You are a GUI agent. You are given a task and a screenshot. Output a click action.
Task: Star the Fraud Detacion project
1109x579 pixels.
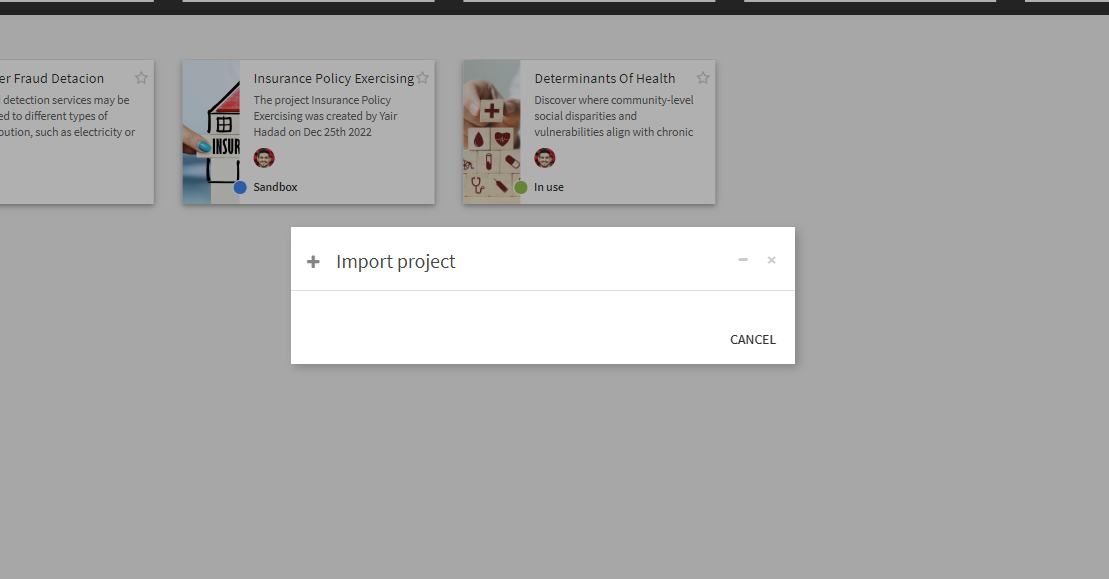(x=141, y=78)
